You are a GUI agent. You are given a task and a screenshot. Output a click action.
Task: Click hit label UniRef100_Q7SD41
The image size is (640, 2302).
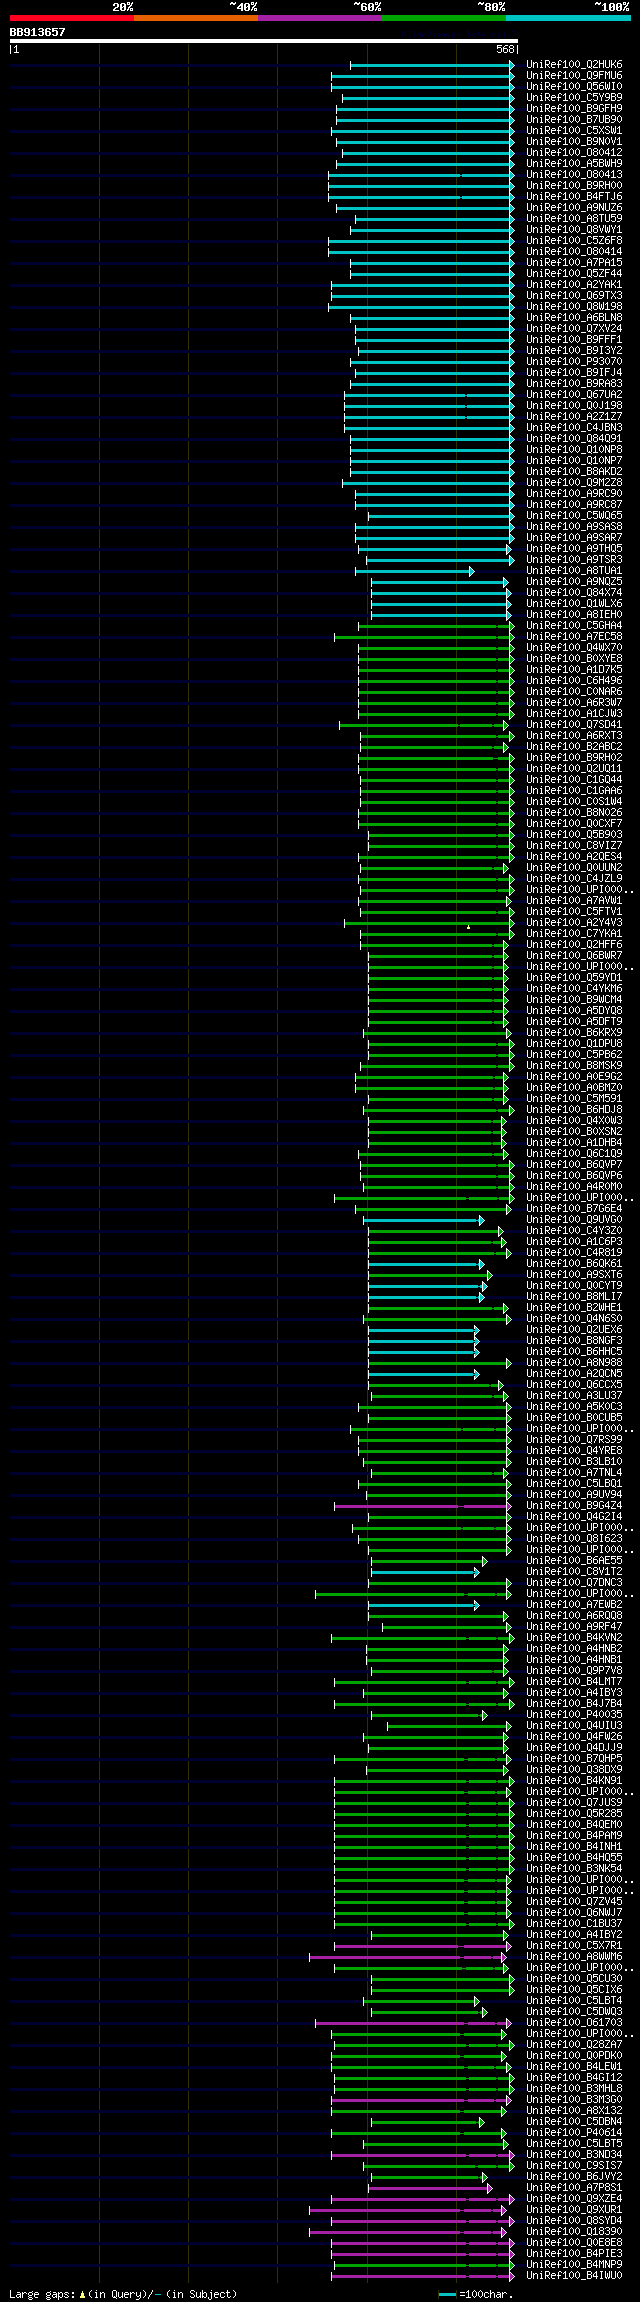pyautogui.click(x=574, y=725)
